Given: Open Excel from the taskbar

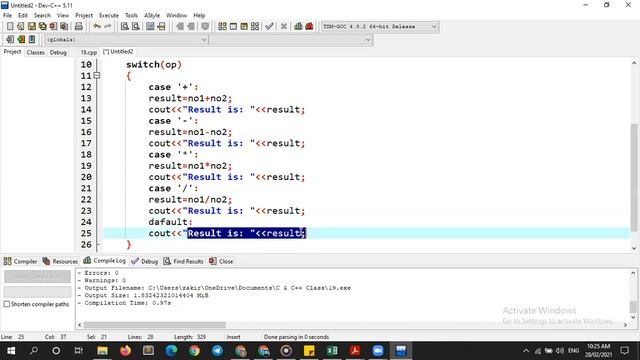Looking at the screenshot, I should click(x=332, y=351).
